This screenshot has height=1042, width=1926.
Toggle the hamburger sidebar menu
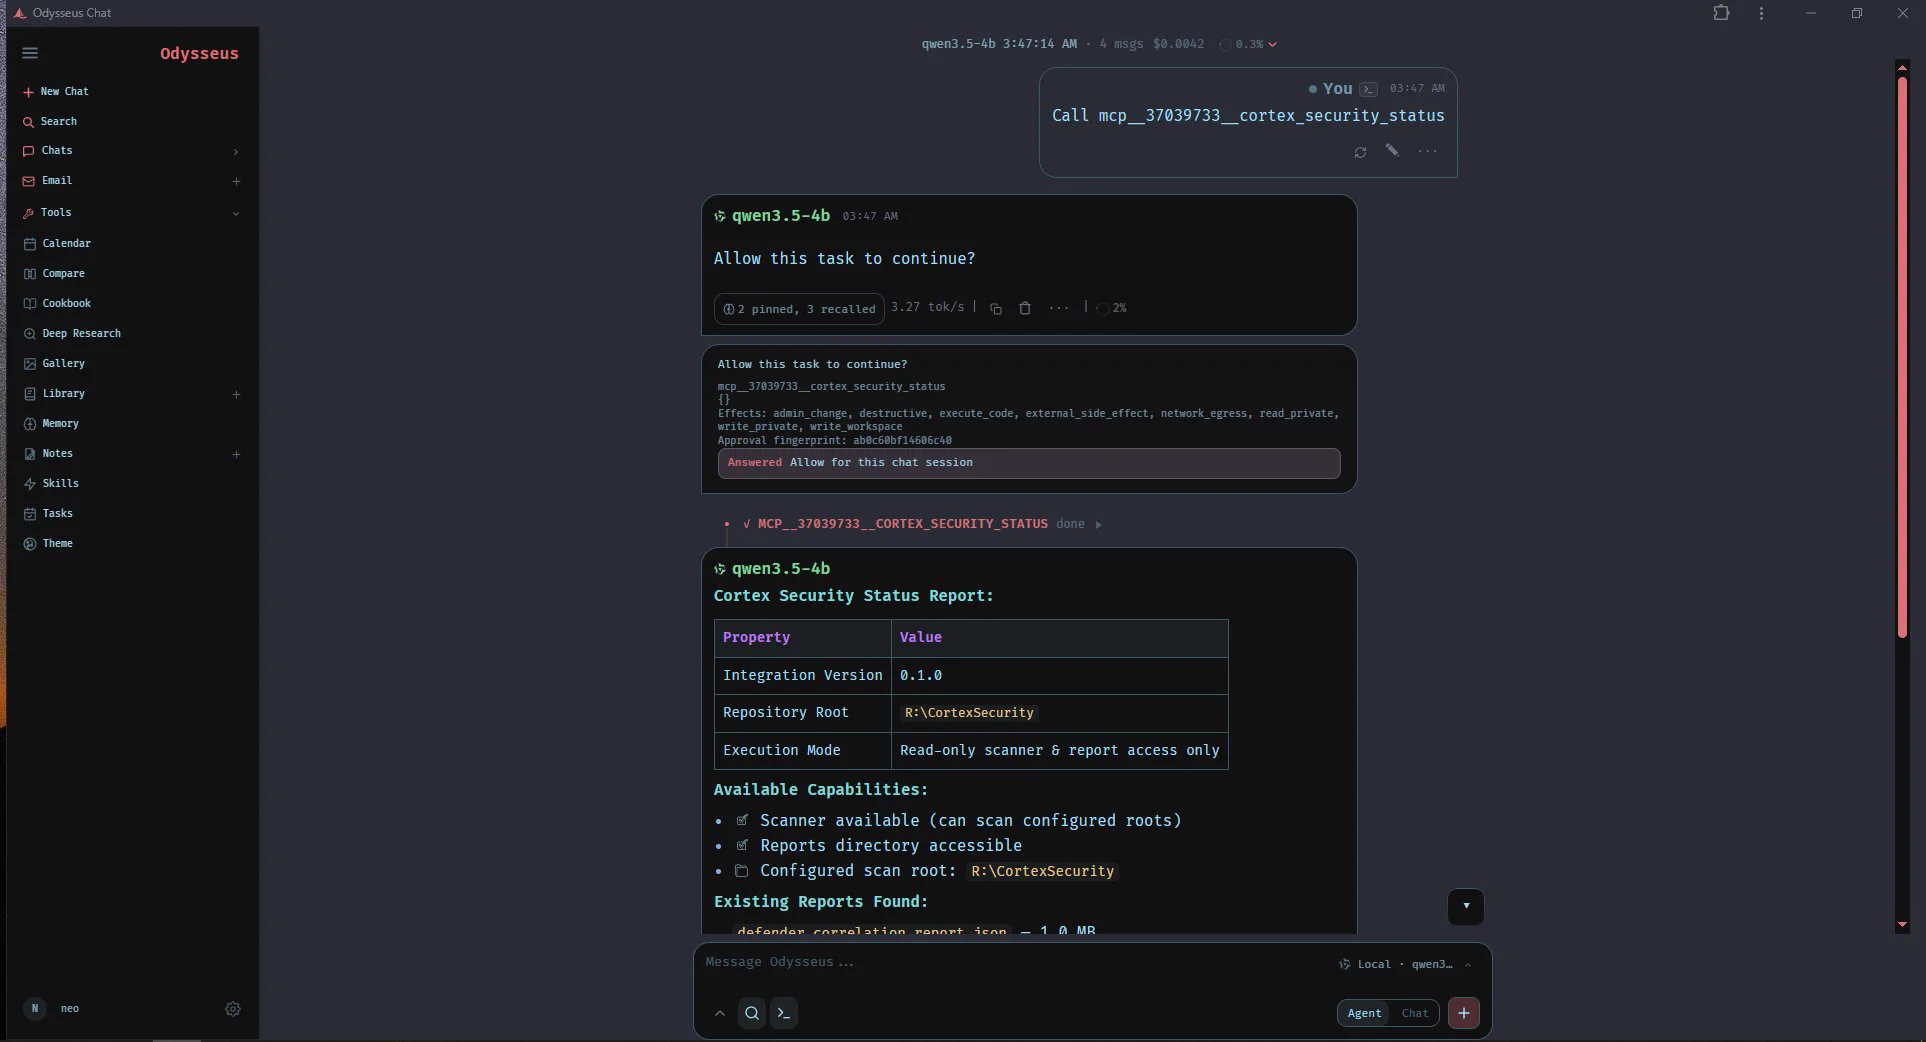30,53
